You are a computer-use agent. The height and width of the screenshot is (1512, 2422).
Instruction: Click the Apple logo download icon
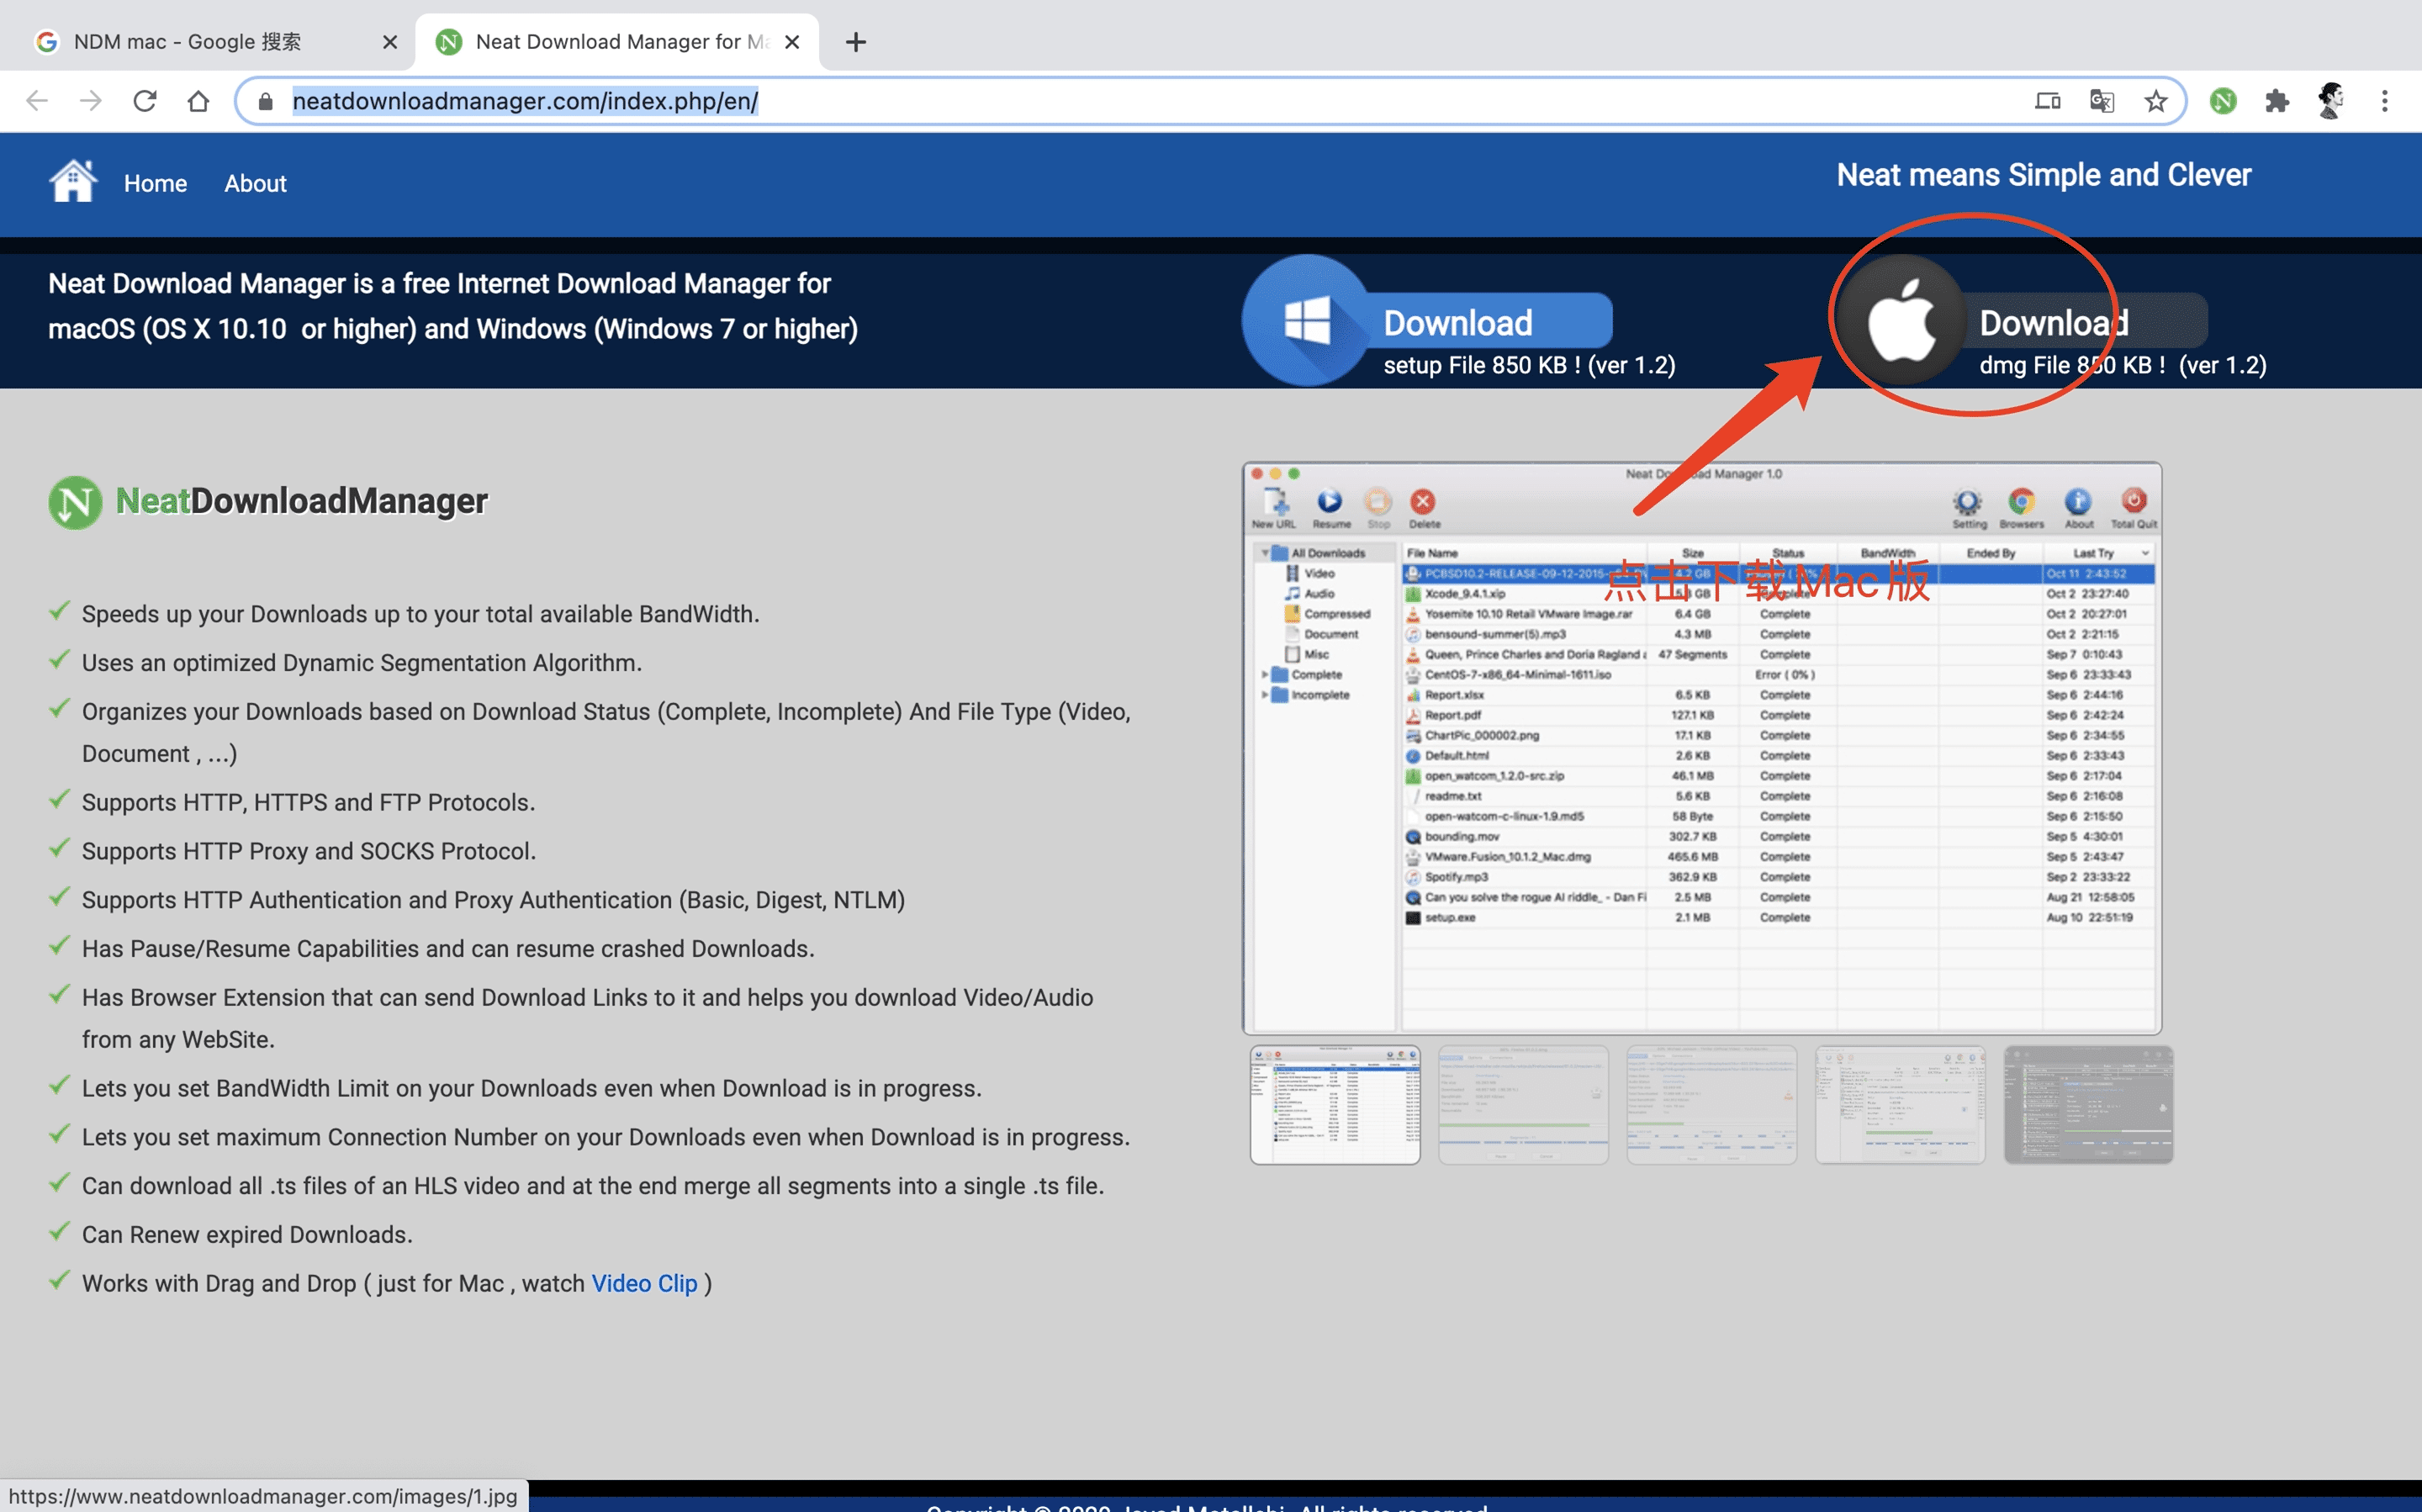1902,320
